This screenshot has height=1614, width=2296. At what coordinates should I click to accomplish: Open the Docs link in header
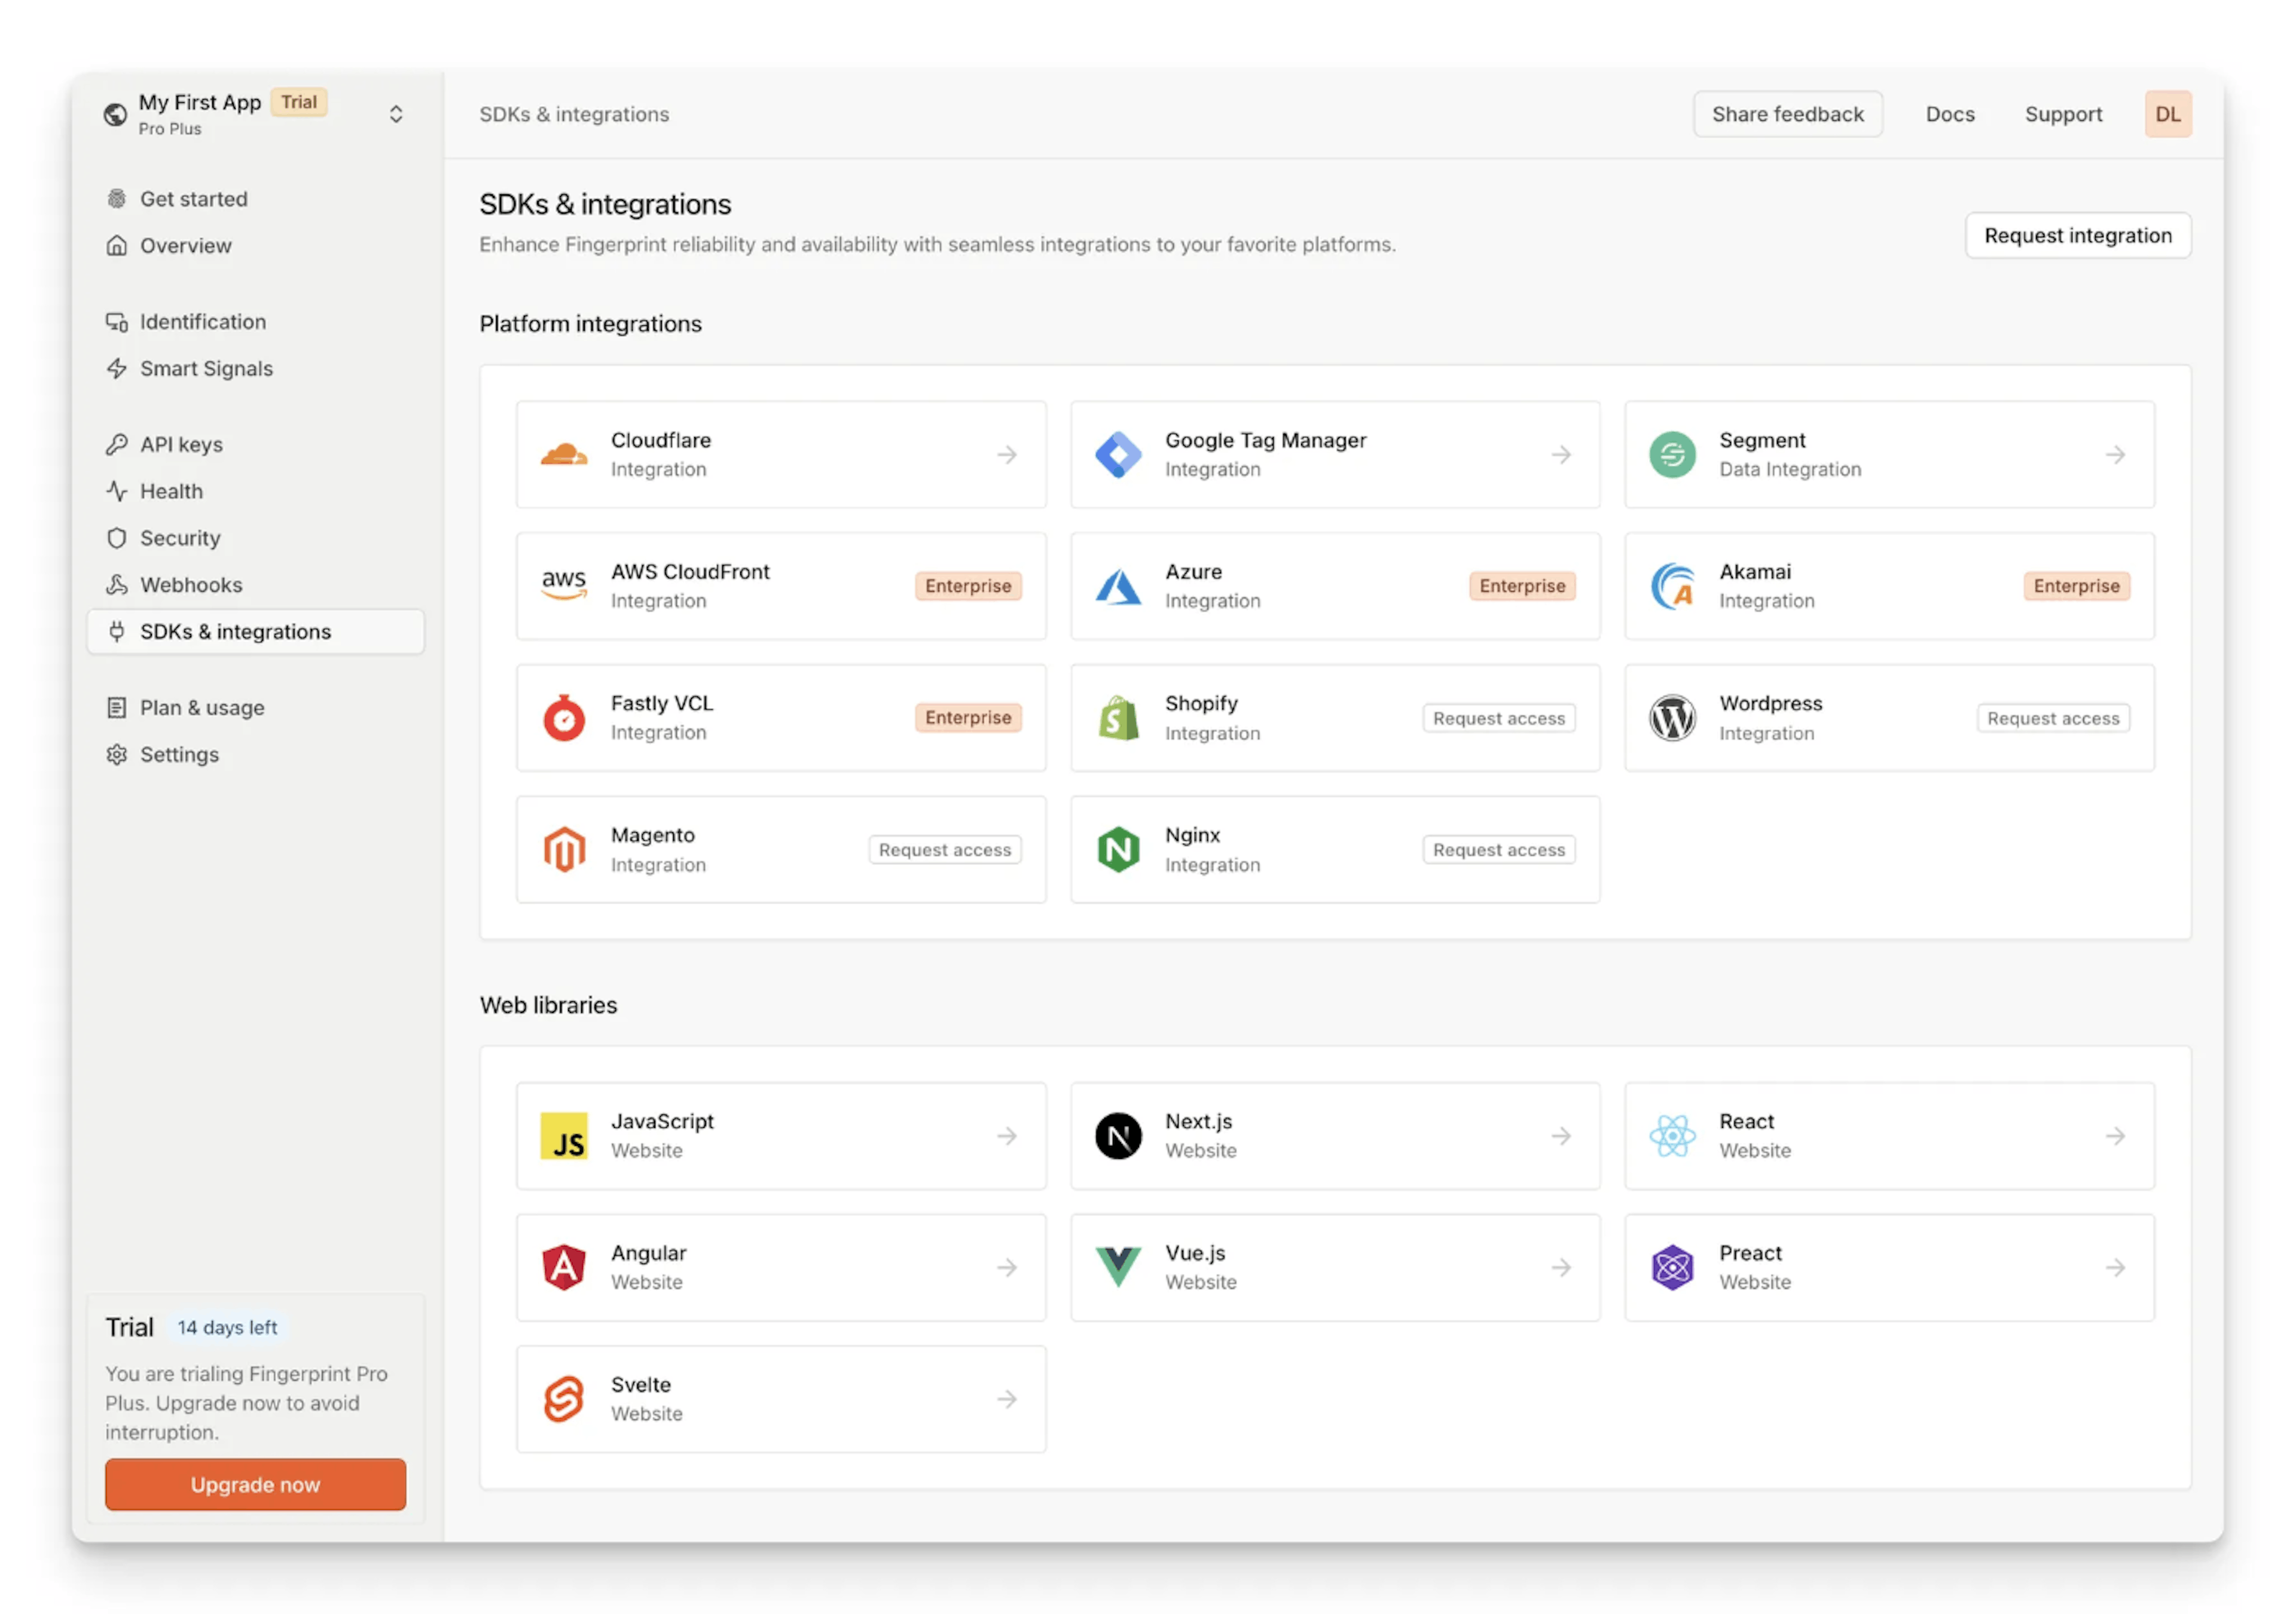(x=1949, y=114)
